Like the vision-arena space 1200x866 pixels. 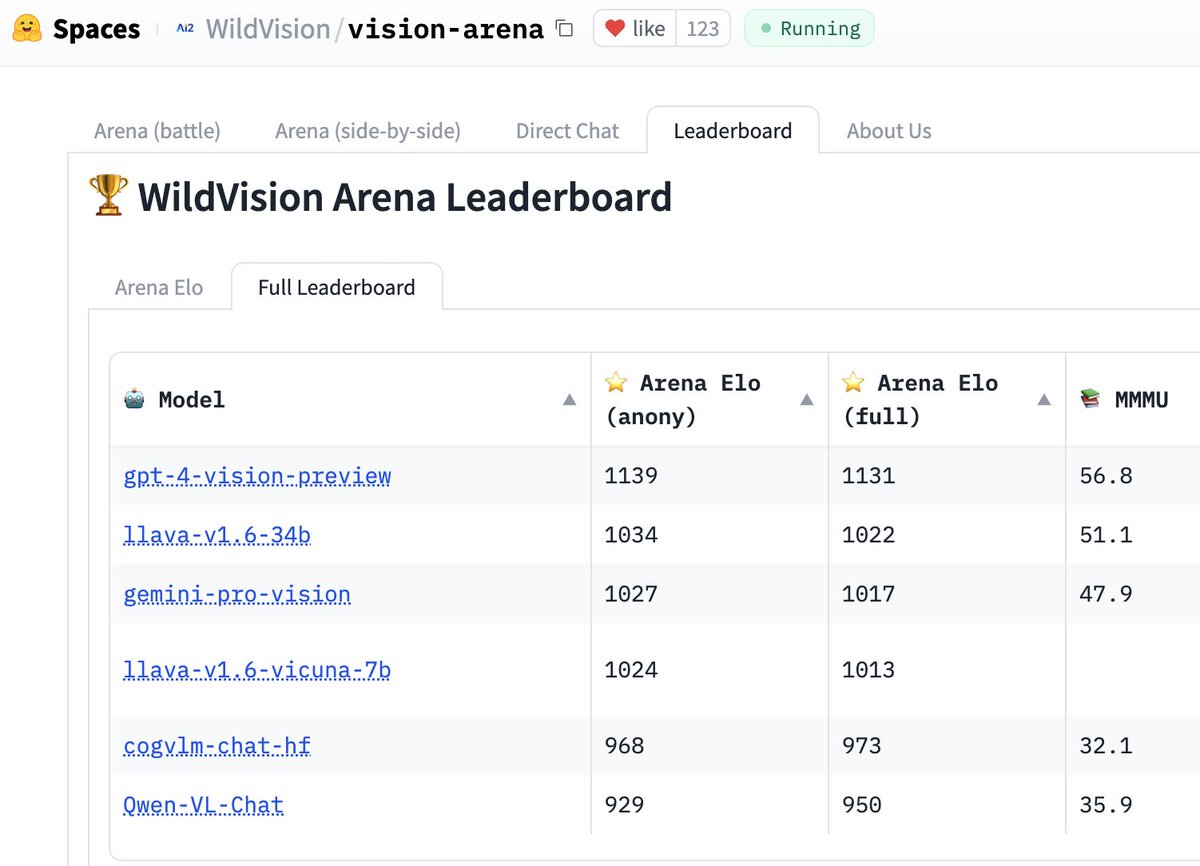pos(636,29)
